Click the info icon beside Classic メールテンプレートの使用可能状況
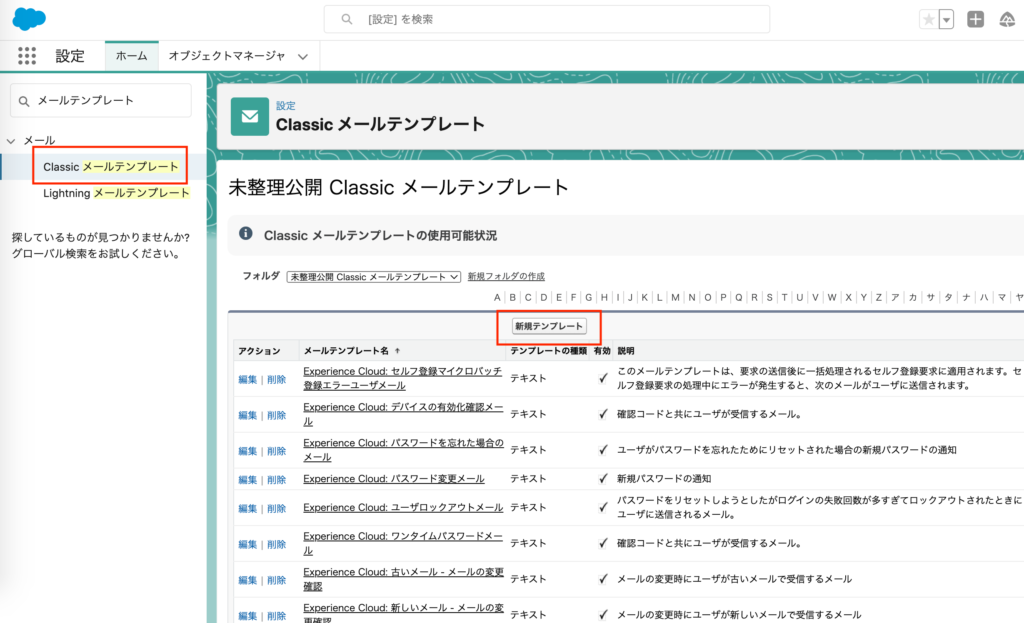The width and height of the screenshot is (1024, 623). pos(245,234)
